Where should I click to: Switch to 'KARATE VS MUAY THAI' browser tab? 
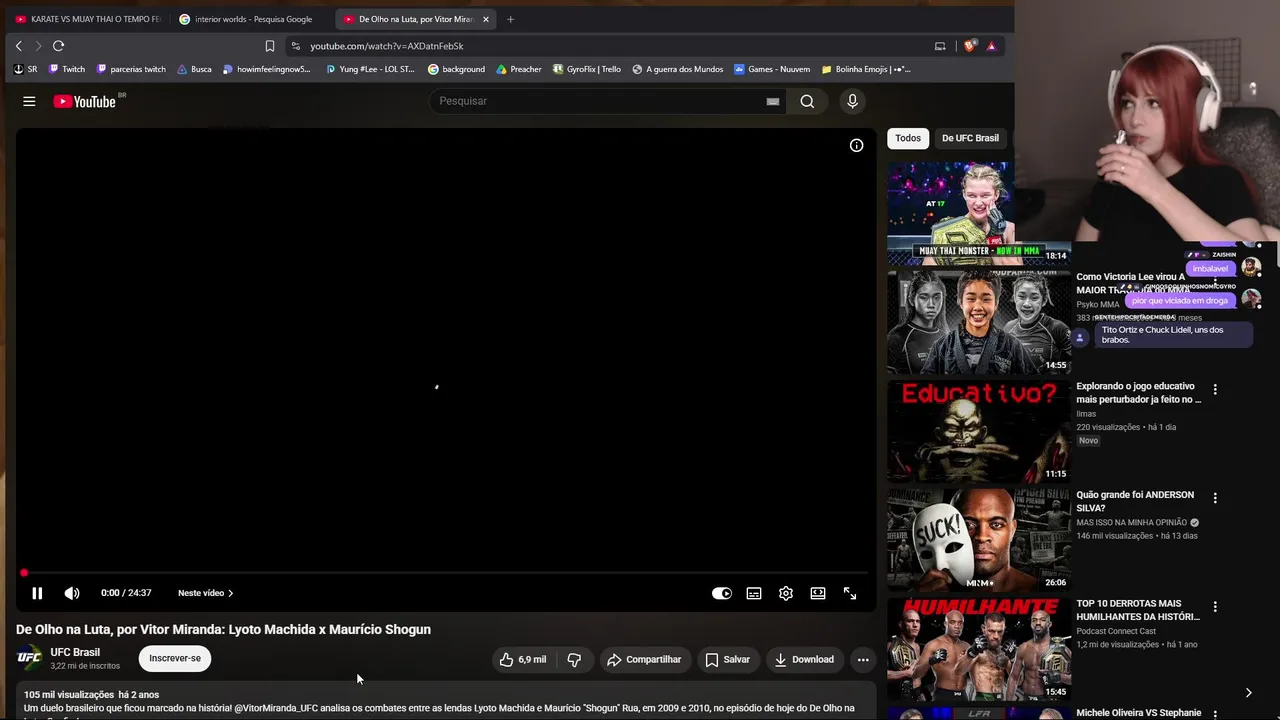tap(88, 19)
